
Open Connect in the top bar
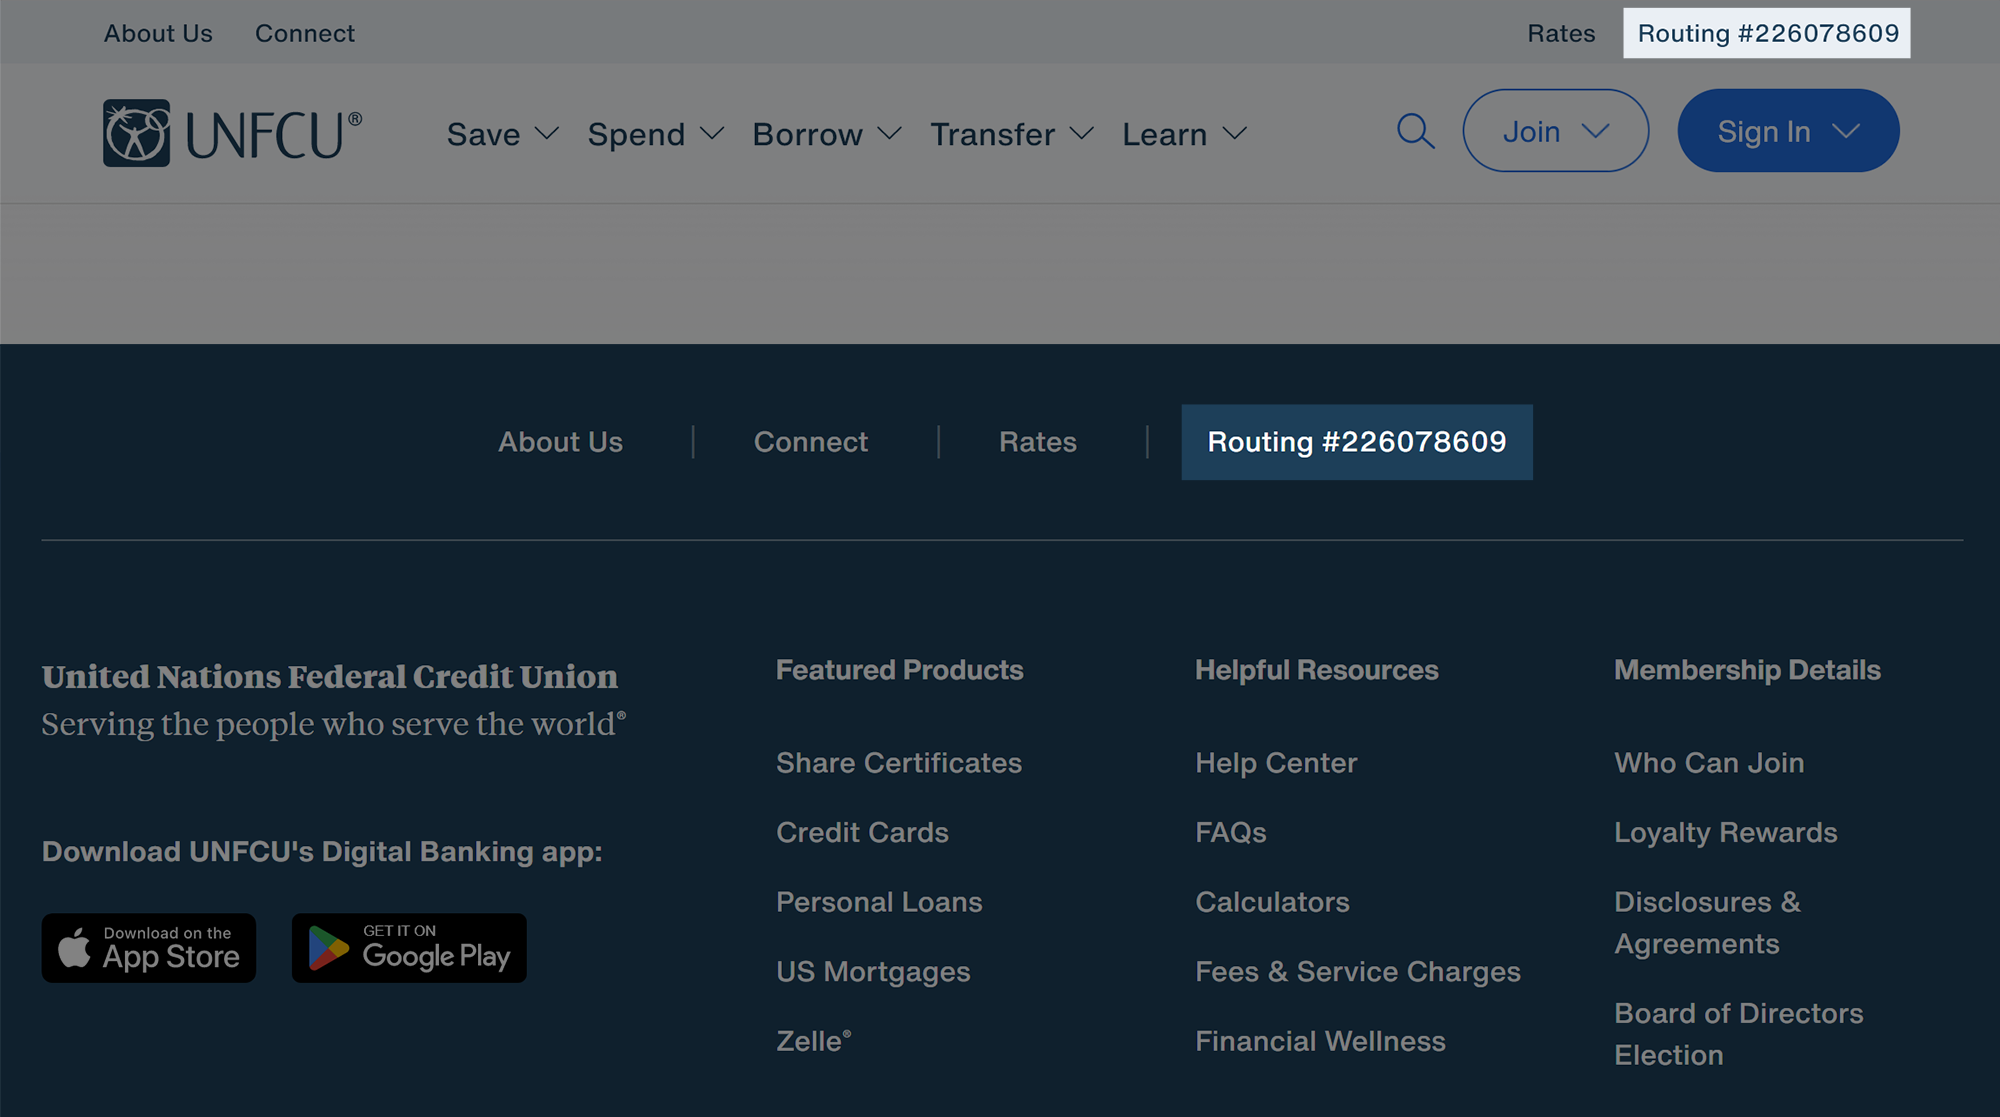coord(305,33)
